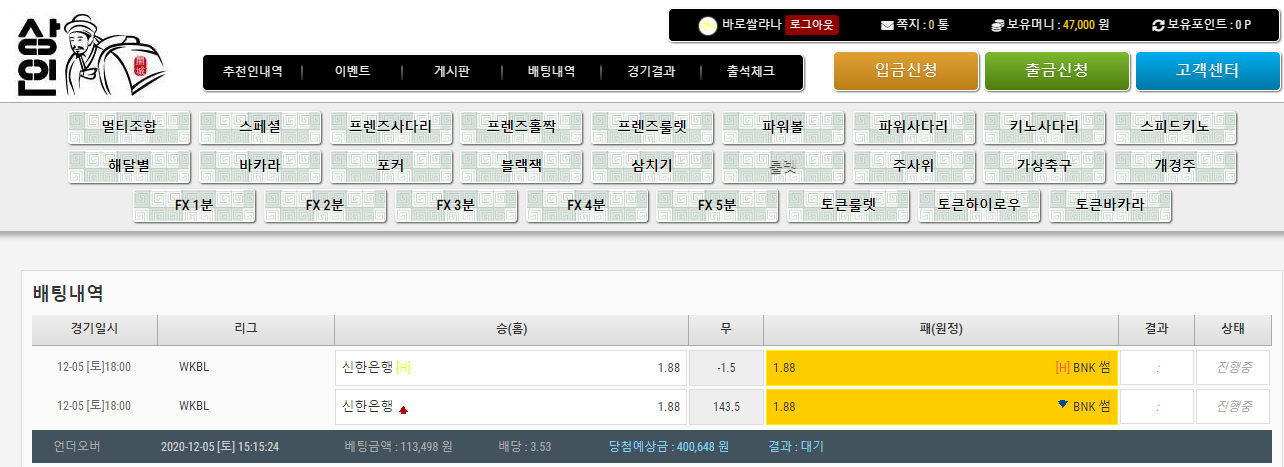Open the 경기결과 menu item
This screenshot has width=1284, height=467.
pos(651,72)
